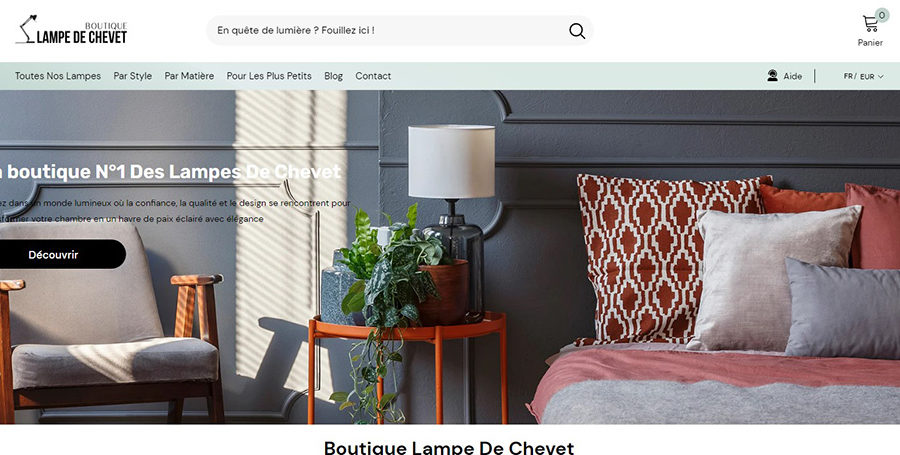900x455 pixels.
Task: Open the Contact page link
Action: pyautogui.click(x=373, y=76)
